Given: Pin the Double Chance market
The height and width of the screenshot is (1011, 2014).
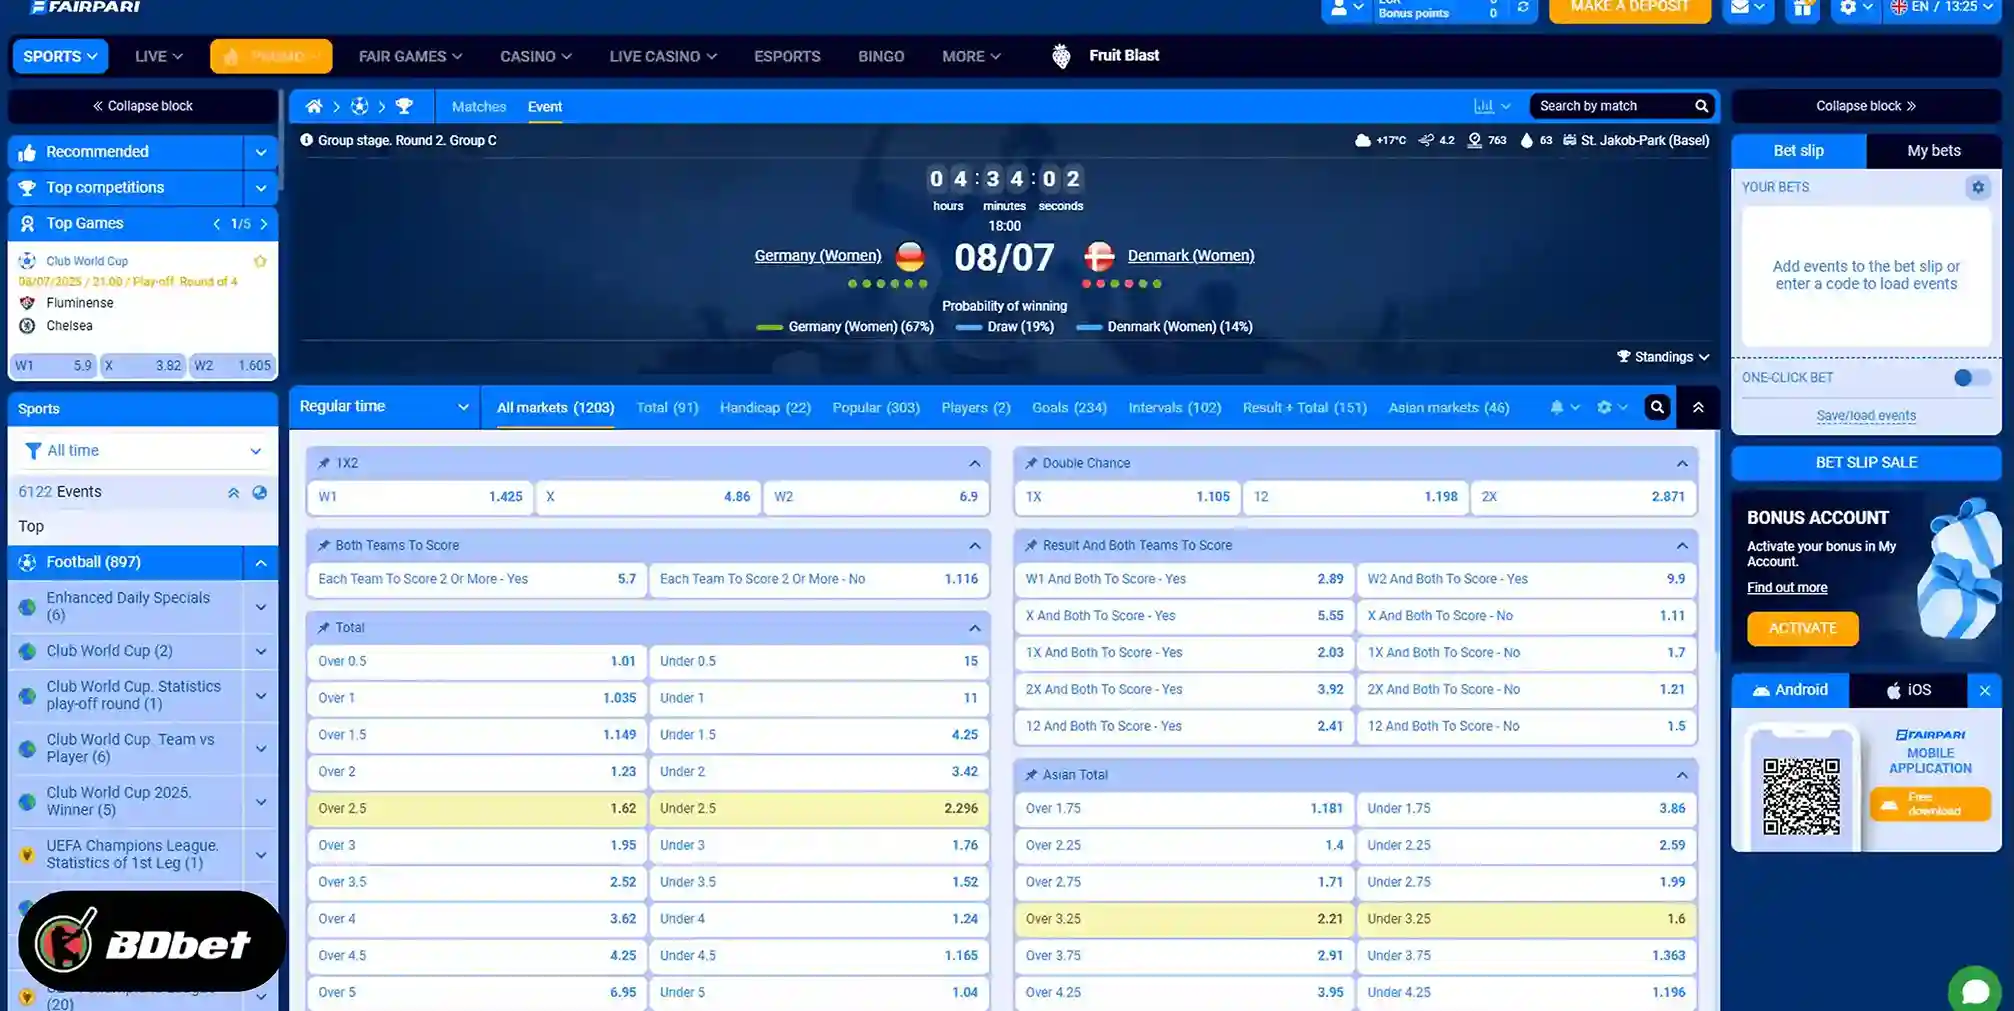Looking at the screenshot, I should pyautogui.click(x=1031, y=463).
